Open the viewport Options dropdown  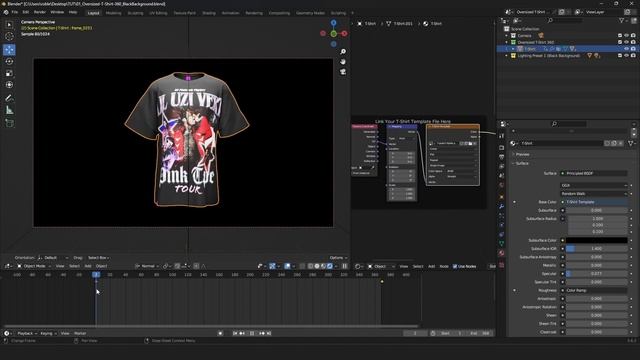(338, 258)
